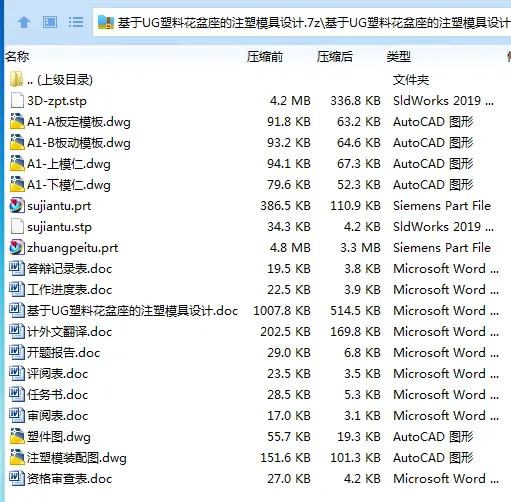This screenshot has height=502, width=511.
Task: Click the file icon of 3D-zpt.stp
Action: tap(17, 101)
